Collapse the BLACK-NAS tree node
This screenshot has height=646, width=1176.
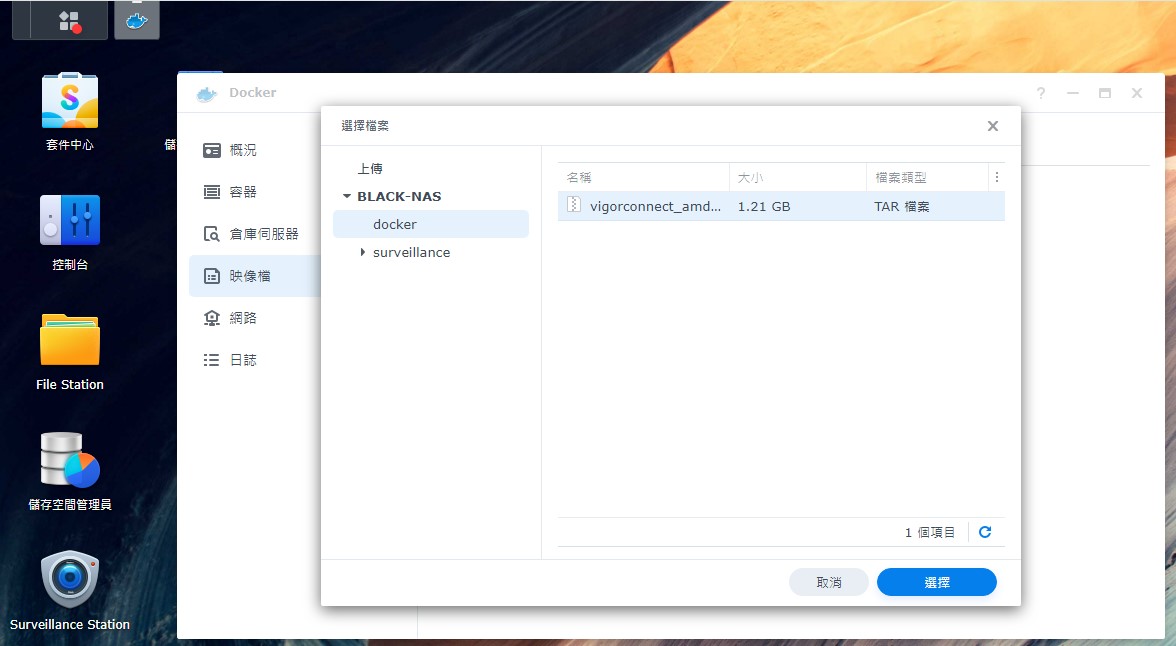pyautogui.click(x=347, y=197)
